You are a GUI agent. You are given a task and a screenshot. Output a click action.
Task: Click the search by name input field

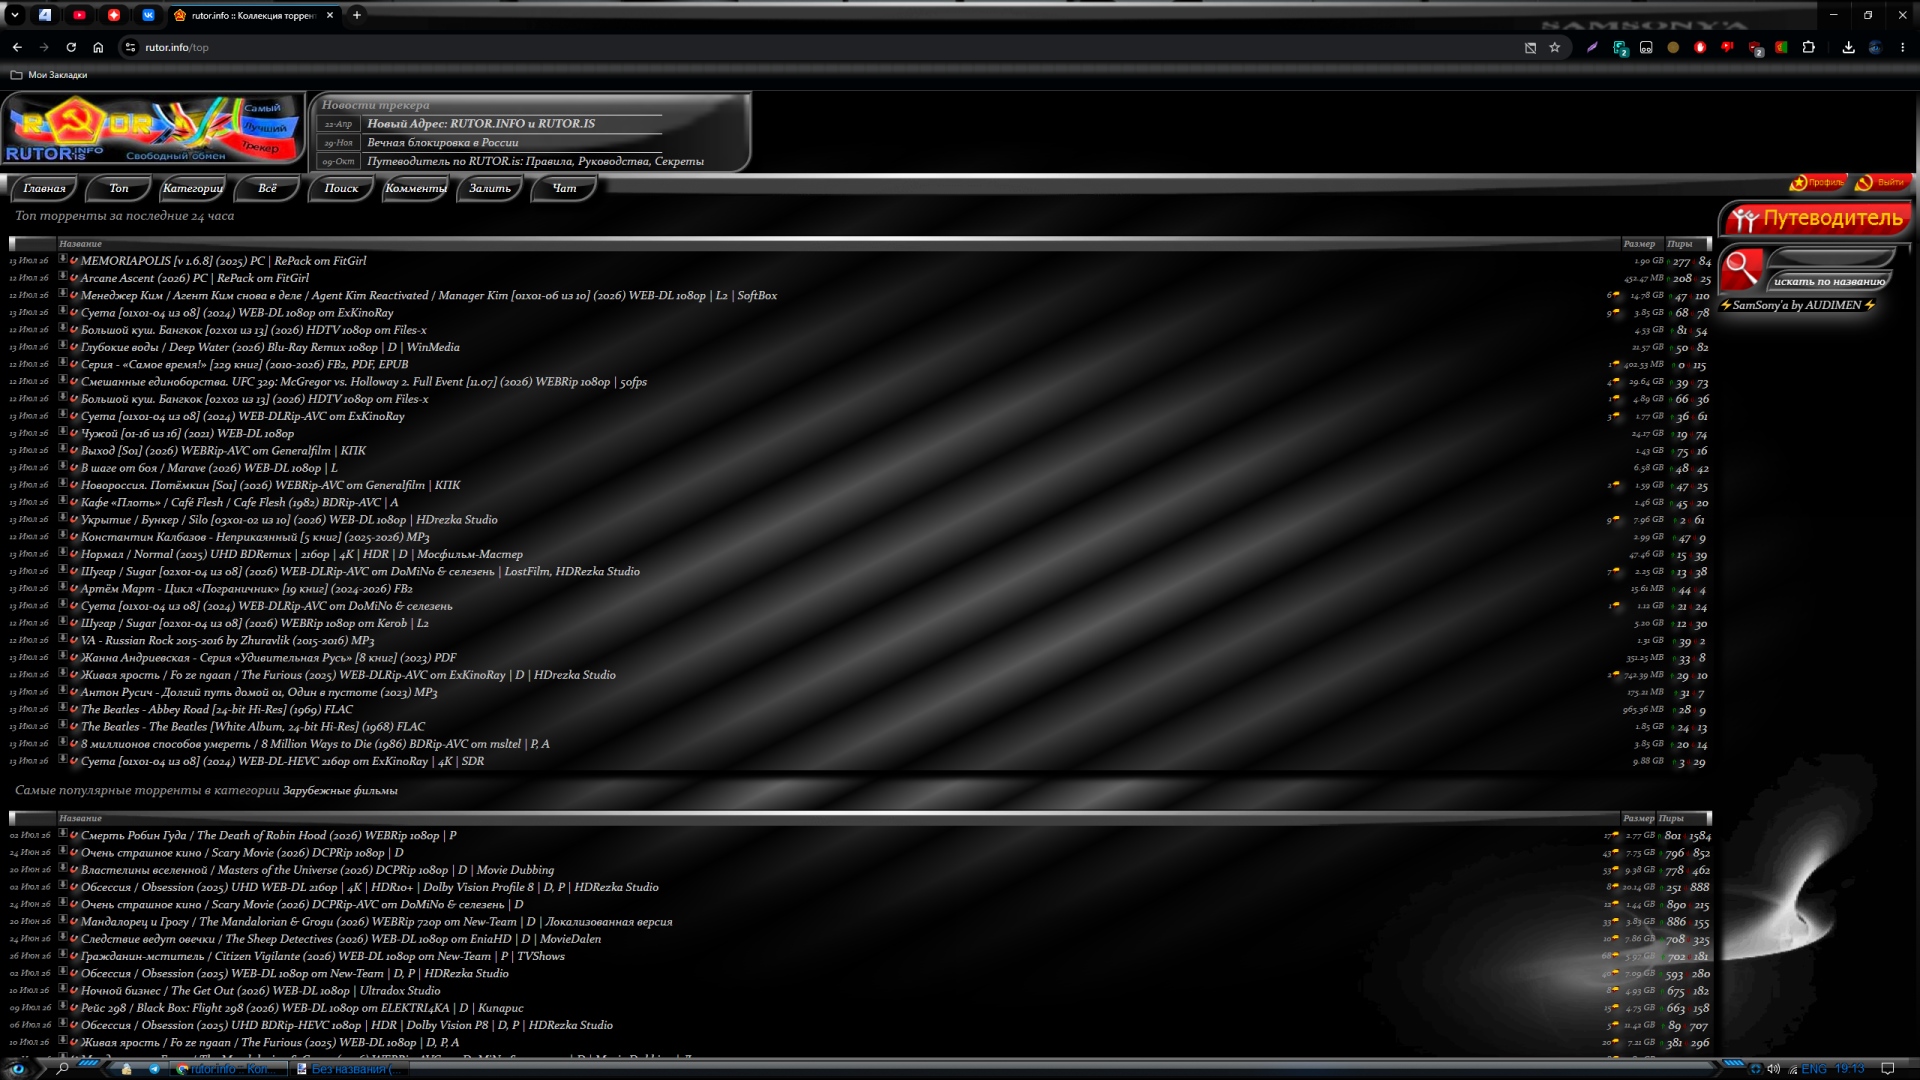pyautogui.click(x=1831, y=258)
